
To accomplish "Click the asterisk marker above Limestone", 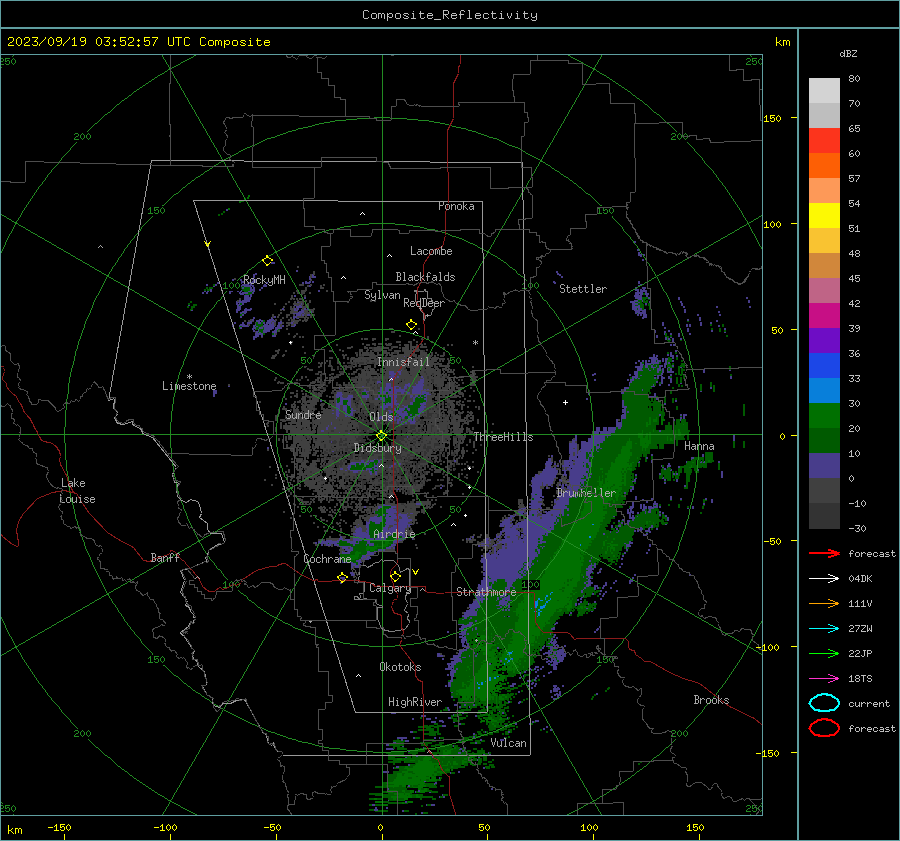I will (x=189, y=377).
